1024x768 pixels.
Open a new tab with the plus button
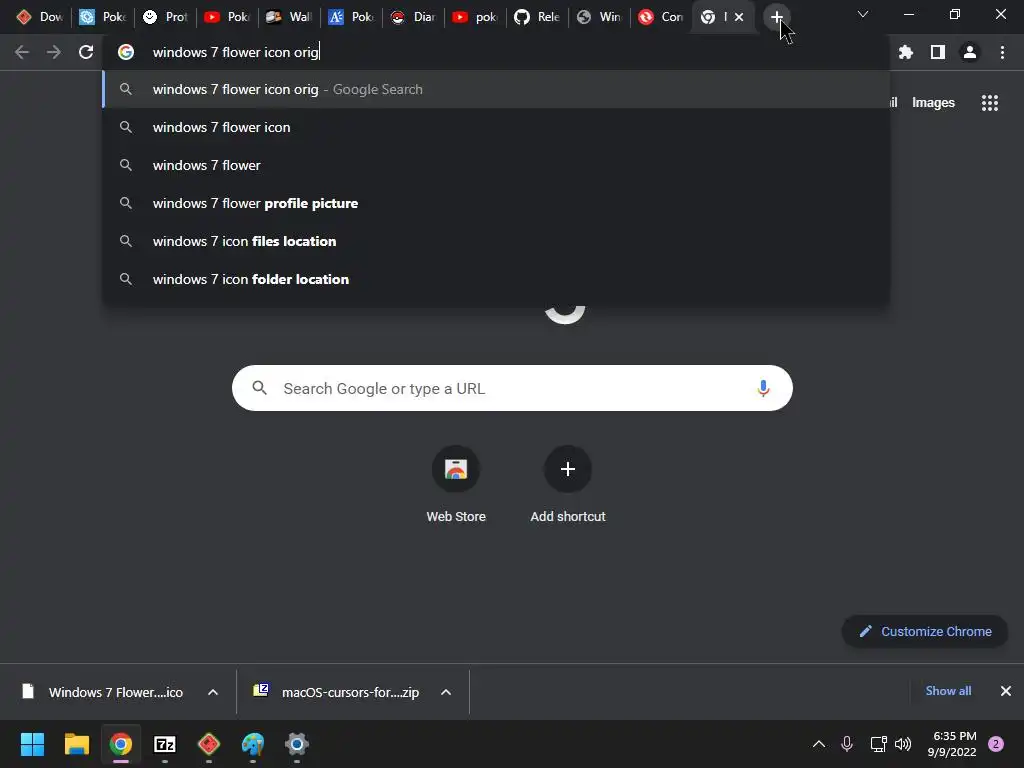click(776, 18)
